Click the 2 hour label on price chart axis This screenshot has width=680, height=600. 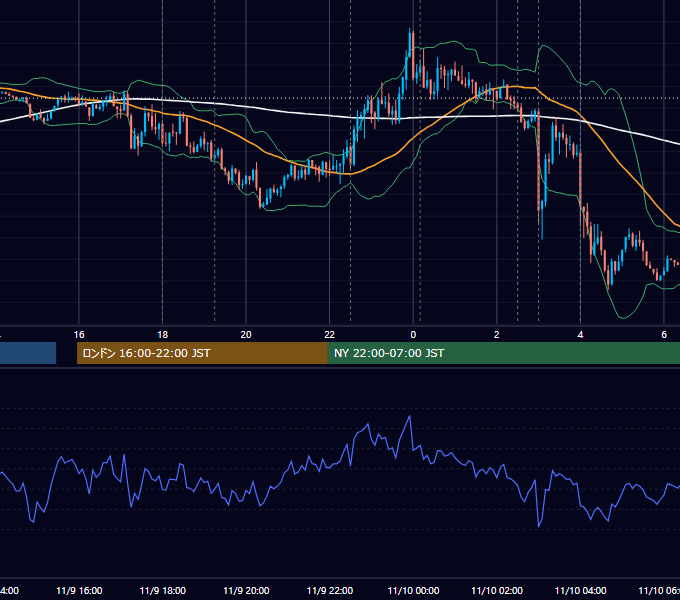497,335
